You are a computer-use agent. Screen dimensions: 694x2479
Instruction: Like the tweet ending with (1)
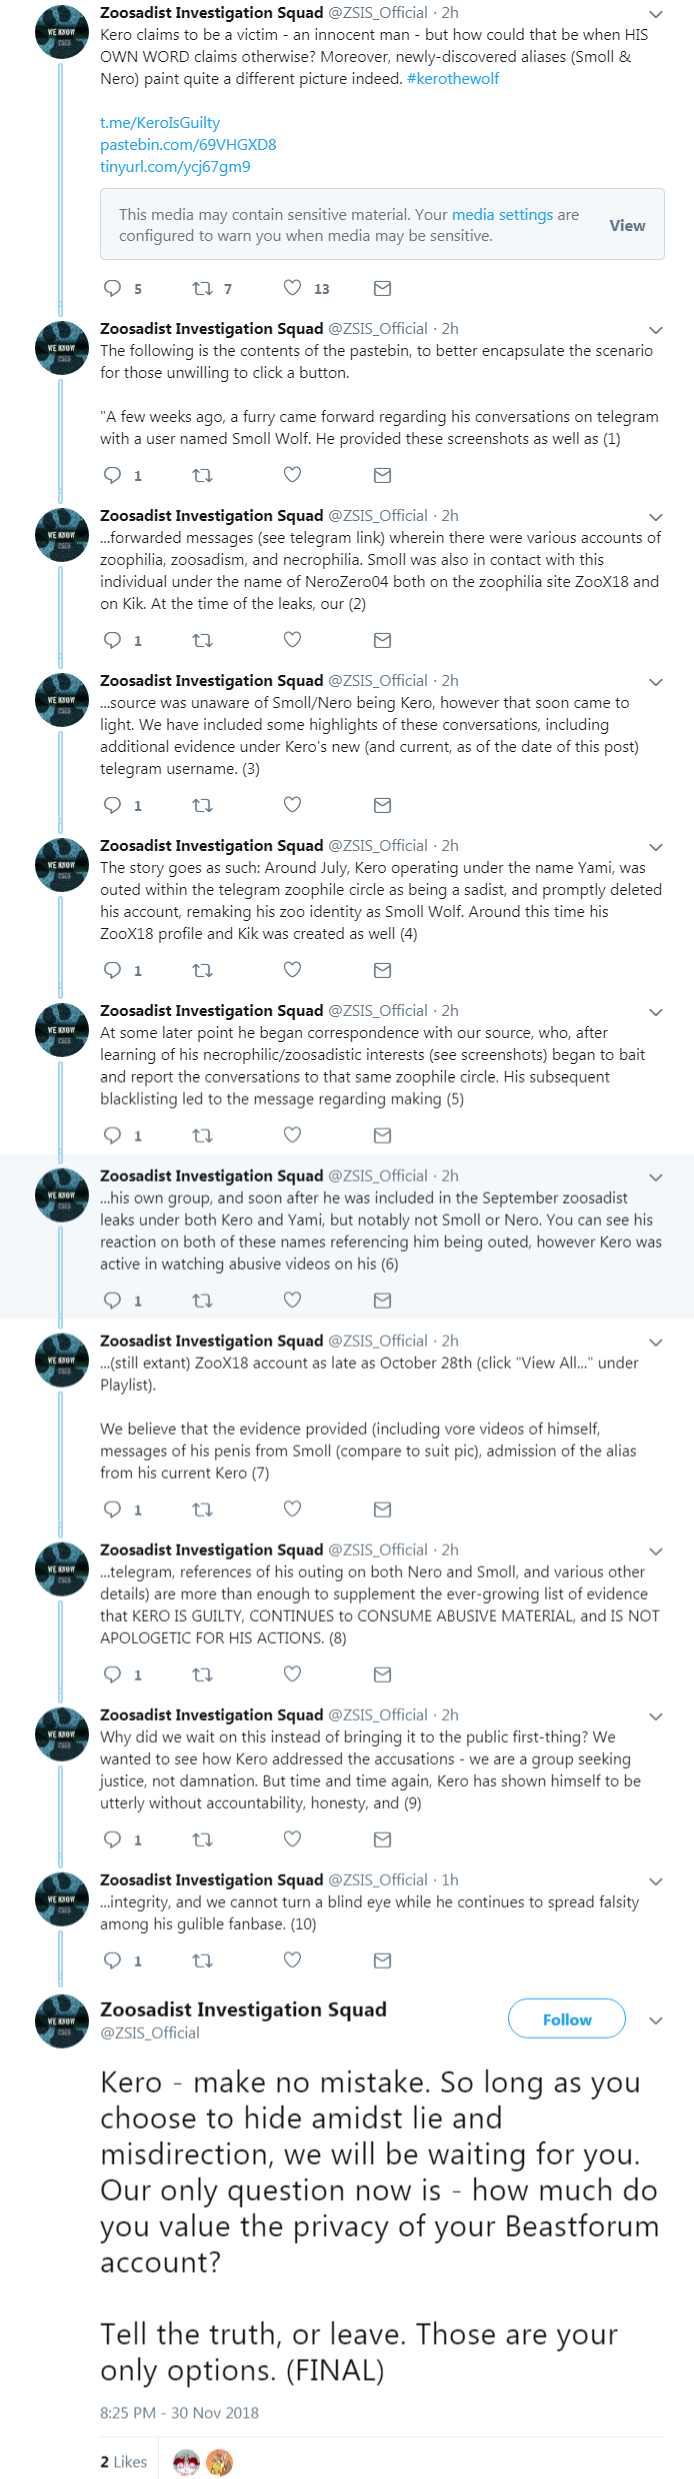click(x=292, y=475)
